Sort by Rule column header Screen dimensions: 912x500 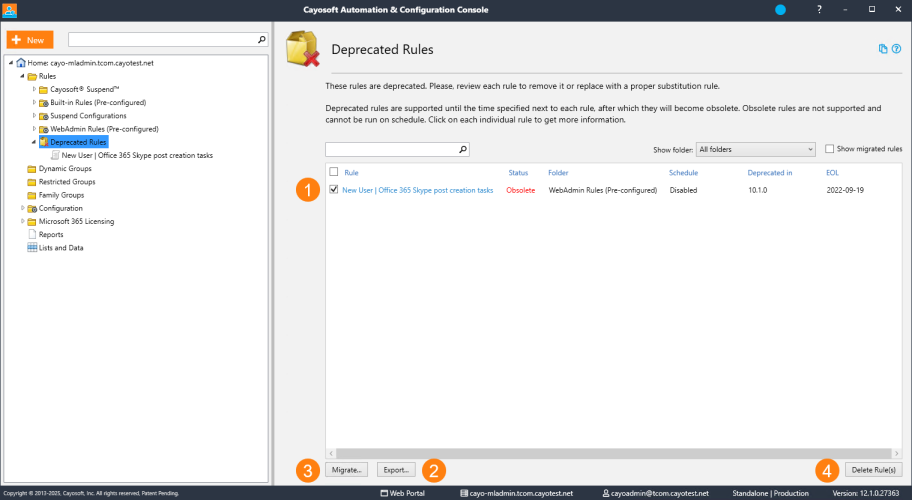tap(351, 173)
